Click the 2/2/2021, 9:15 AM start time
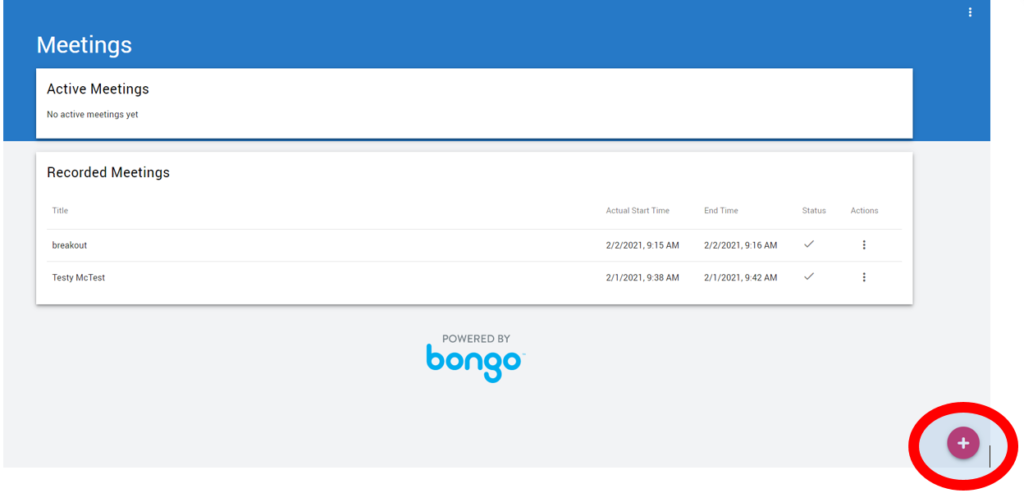Image resolution: width=1024 pixels, height=493 pixels. click(x=642, y=245)
